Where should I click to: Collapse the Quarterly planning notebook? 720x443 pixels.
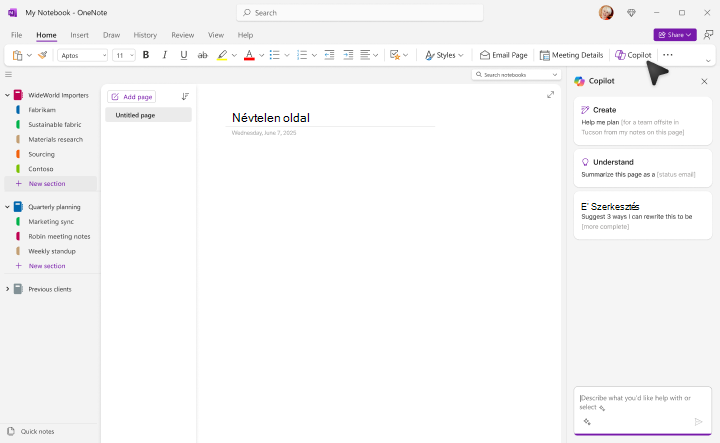7,207
